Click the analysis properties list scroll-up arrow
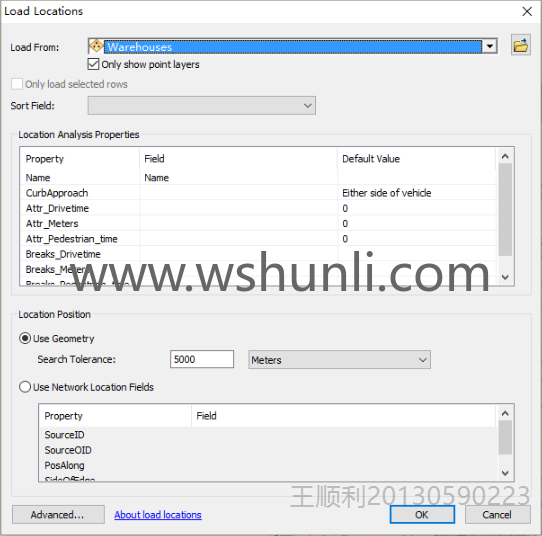Image resolution: width=542 pixels, height=536 pixels. click(x=505, y=157)
